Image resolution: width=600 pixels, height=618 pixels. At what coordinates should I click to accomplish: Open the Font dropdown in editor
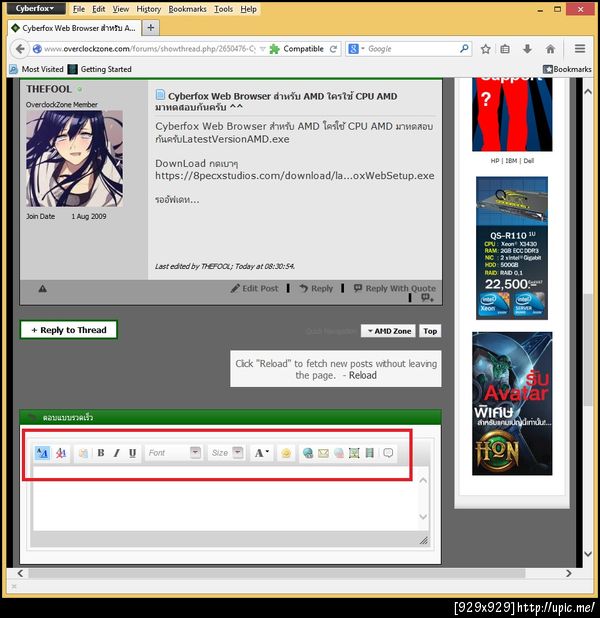[x=173, y=453]
